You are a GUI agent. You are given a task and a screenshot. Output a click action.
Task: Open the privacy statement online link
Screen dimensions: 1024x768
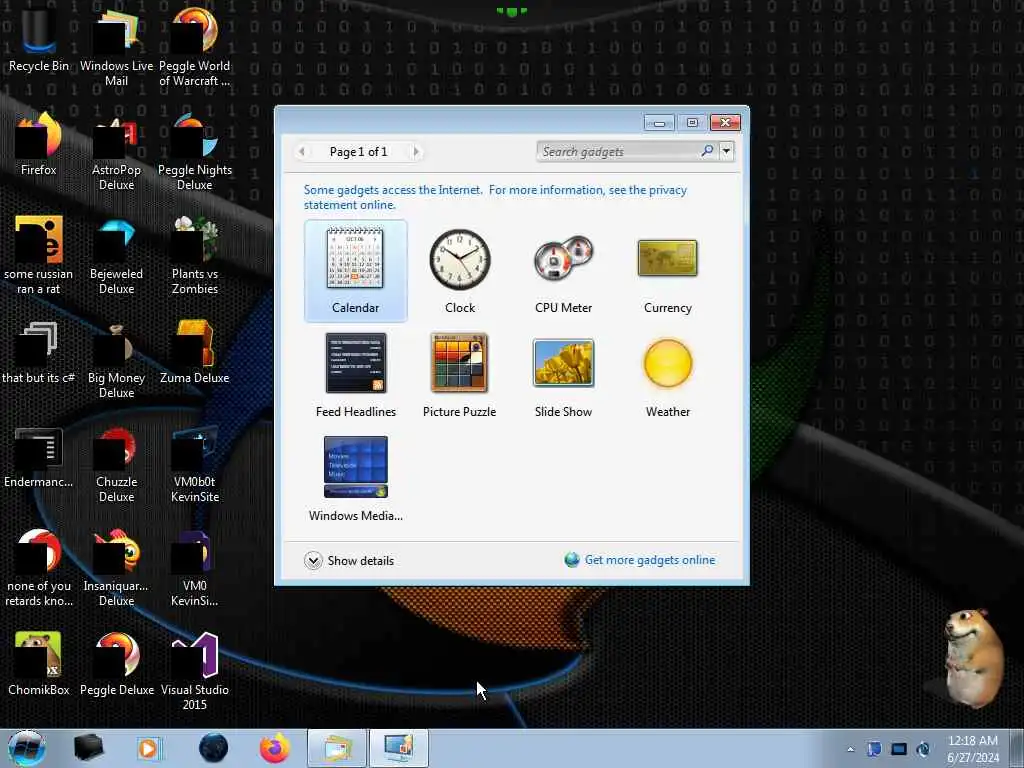click(495, 197)
